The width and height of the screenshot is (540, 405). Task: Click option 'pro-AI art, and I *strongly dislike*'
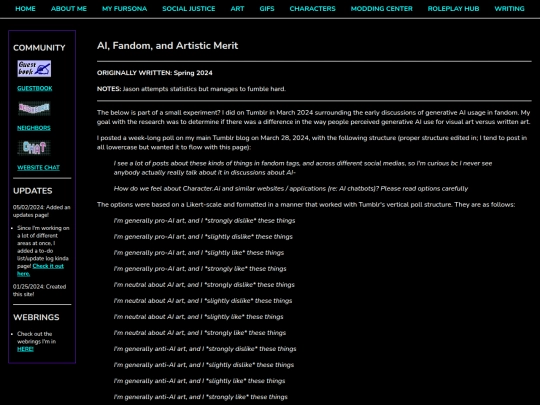[x=204, y=221]
